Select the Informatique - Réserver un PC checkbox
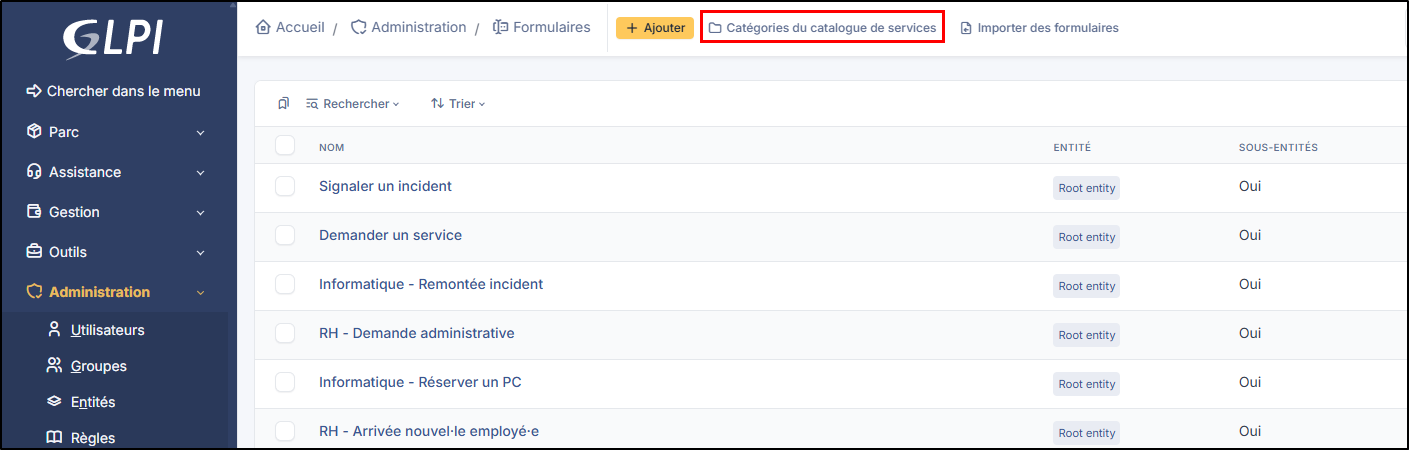 tap(285, 382)
